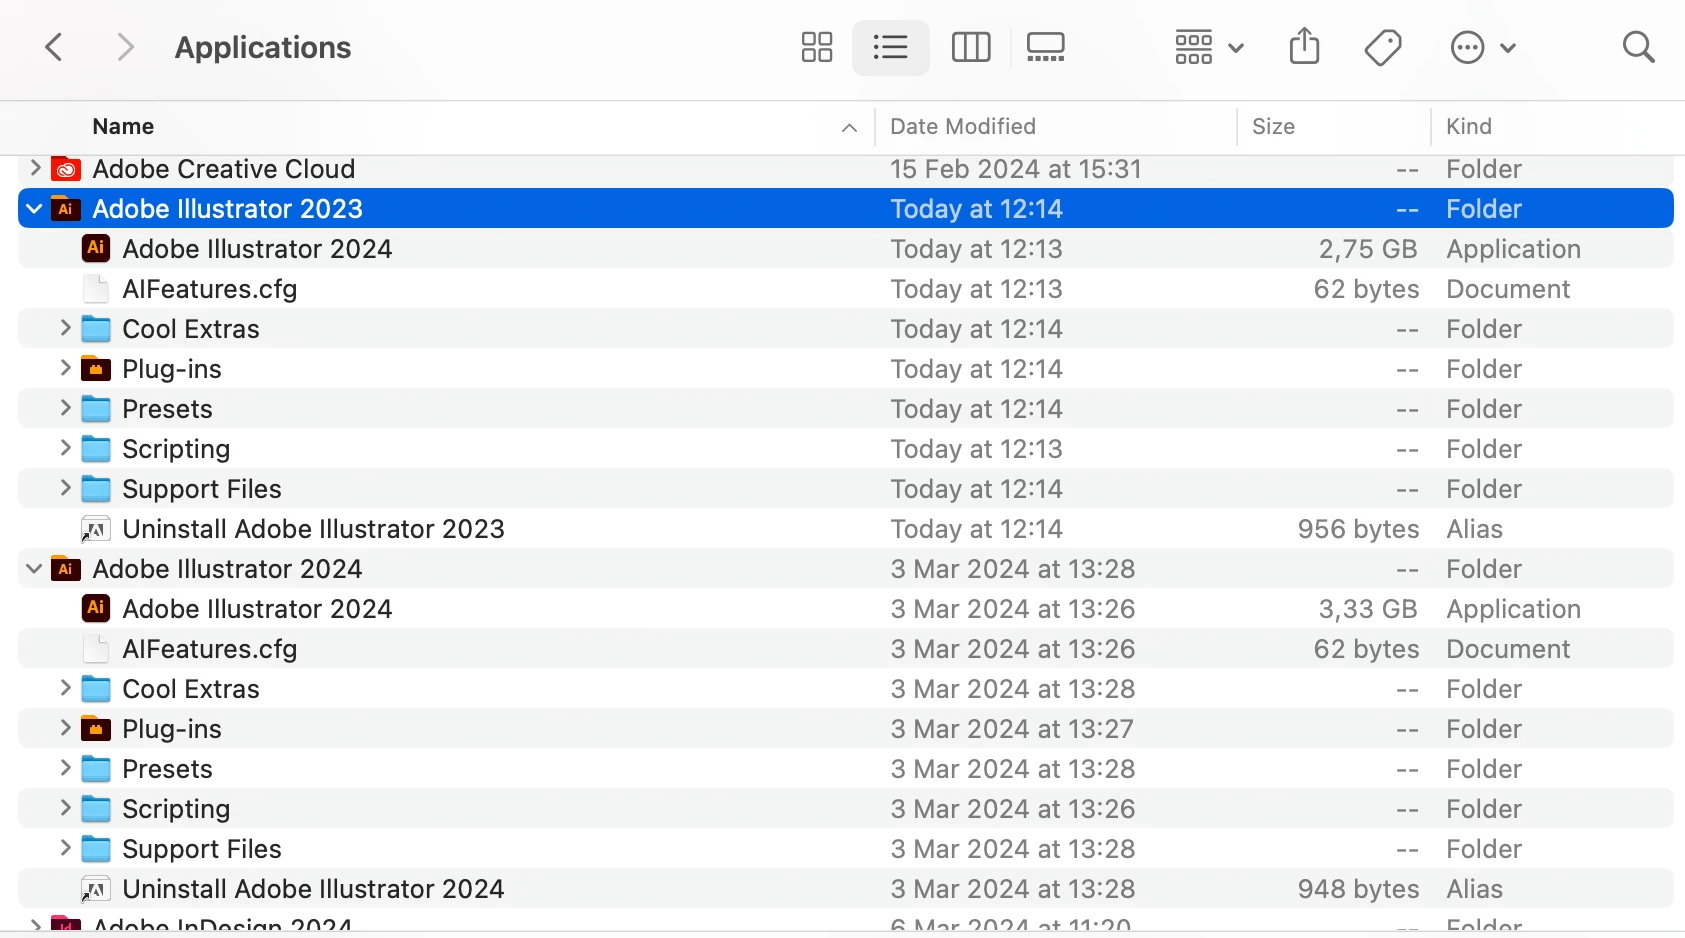The height and width of the screenshot is (938, 1685).
Task: Click the Applications window title
Action: coord(263,47)
